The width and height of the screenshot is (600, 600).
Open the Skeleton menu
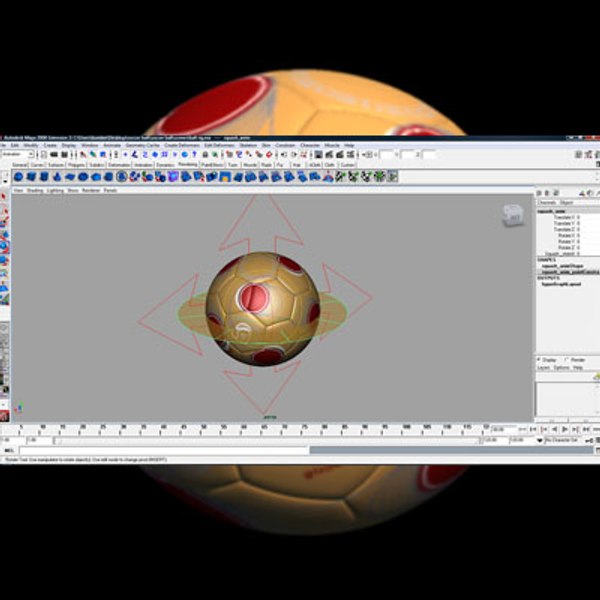(248, 145)
